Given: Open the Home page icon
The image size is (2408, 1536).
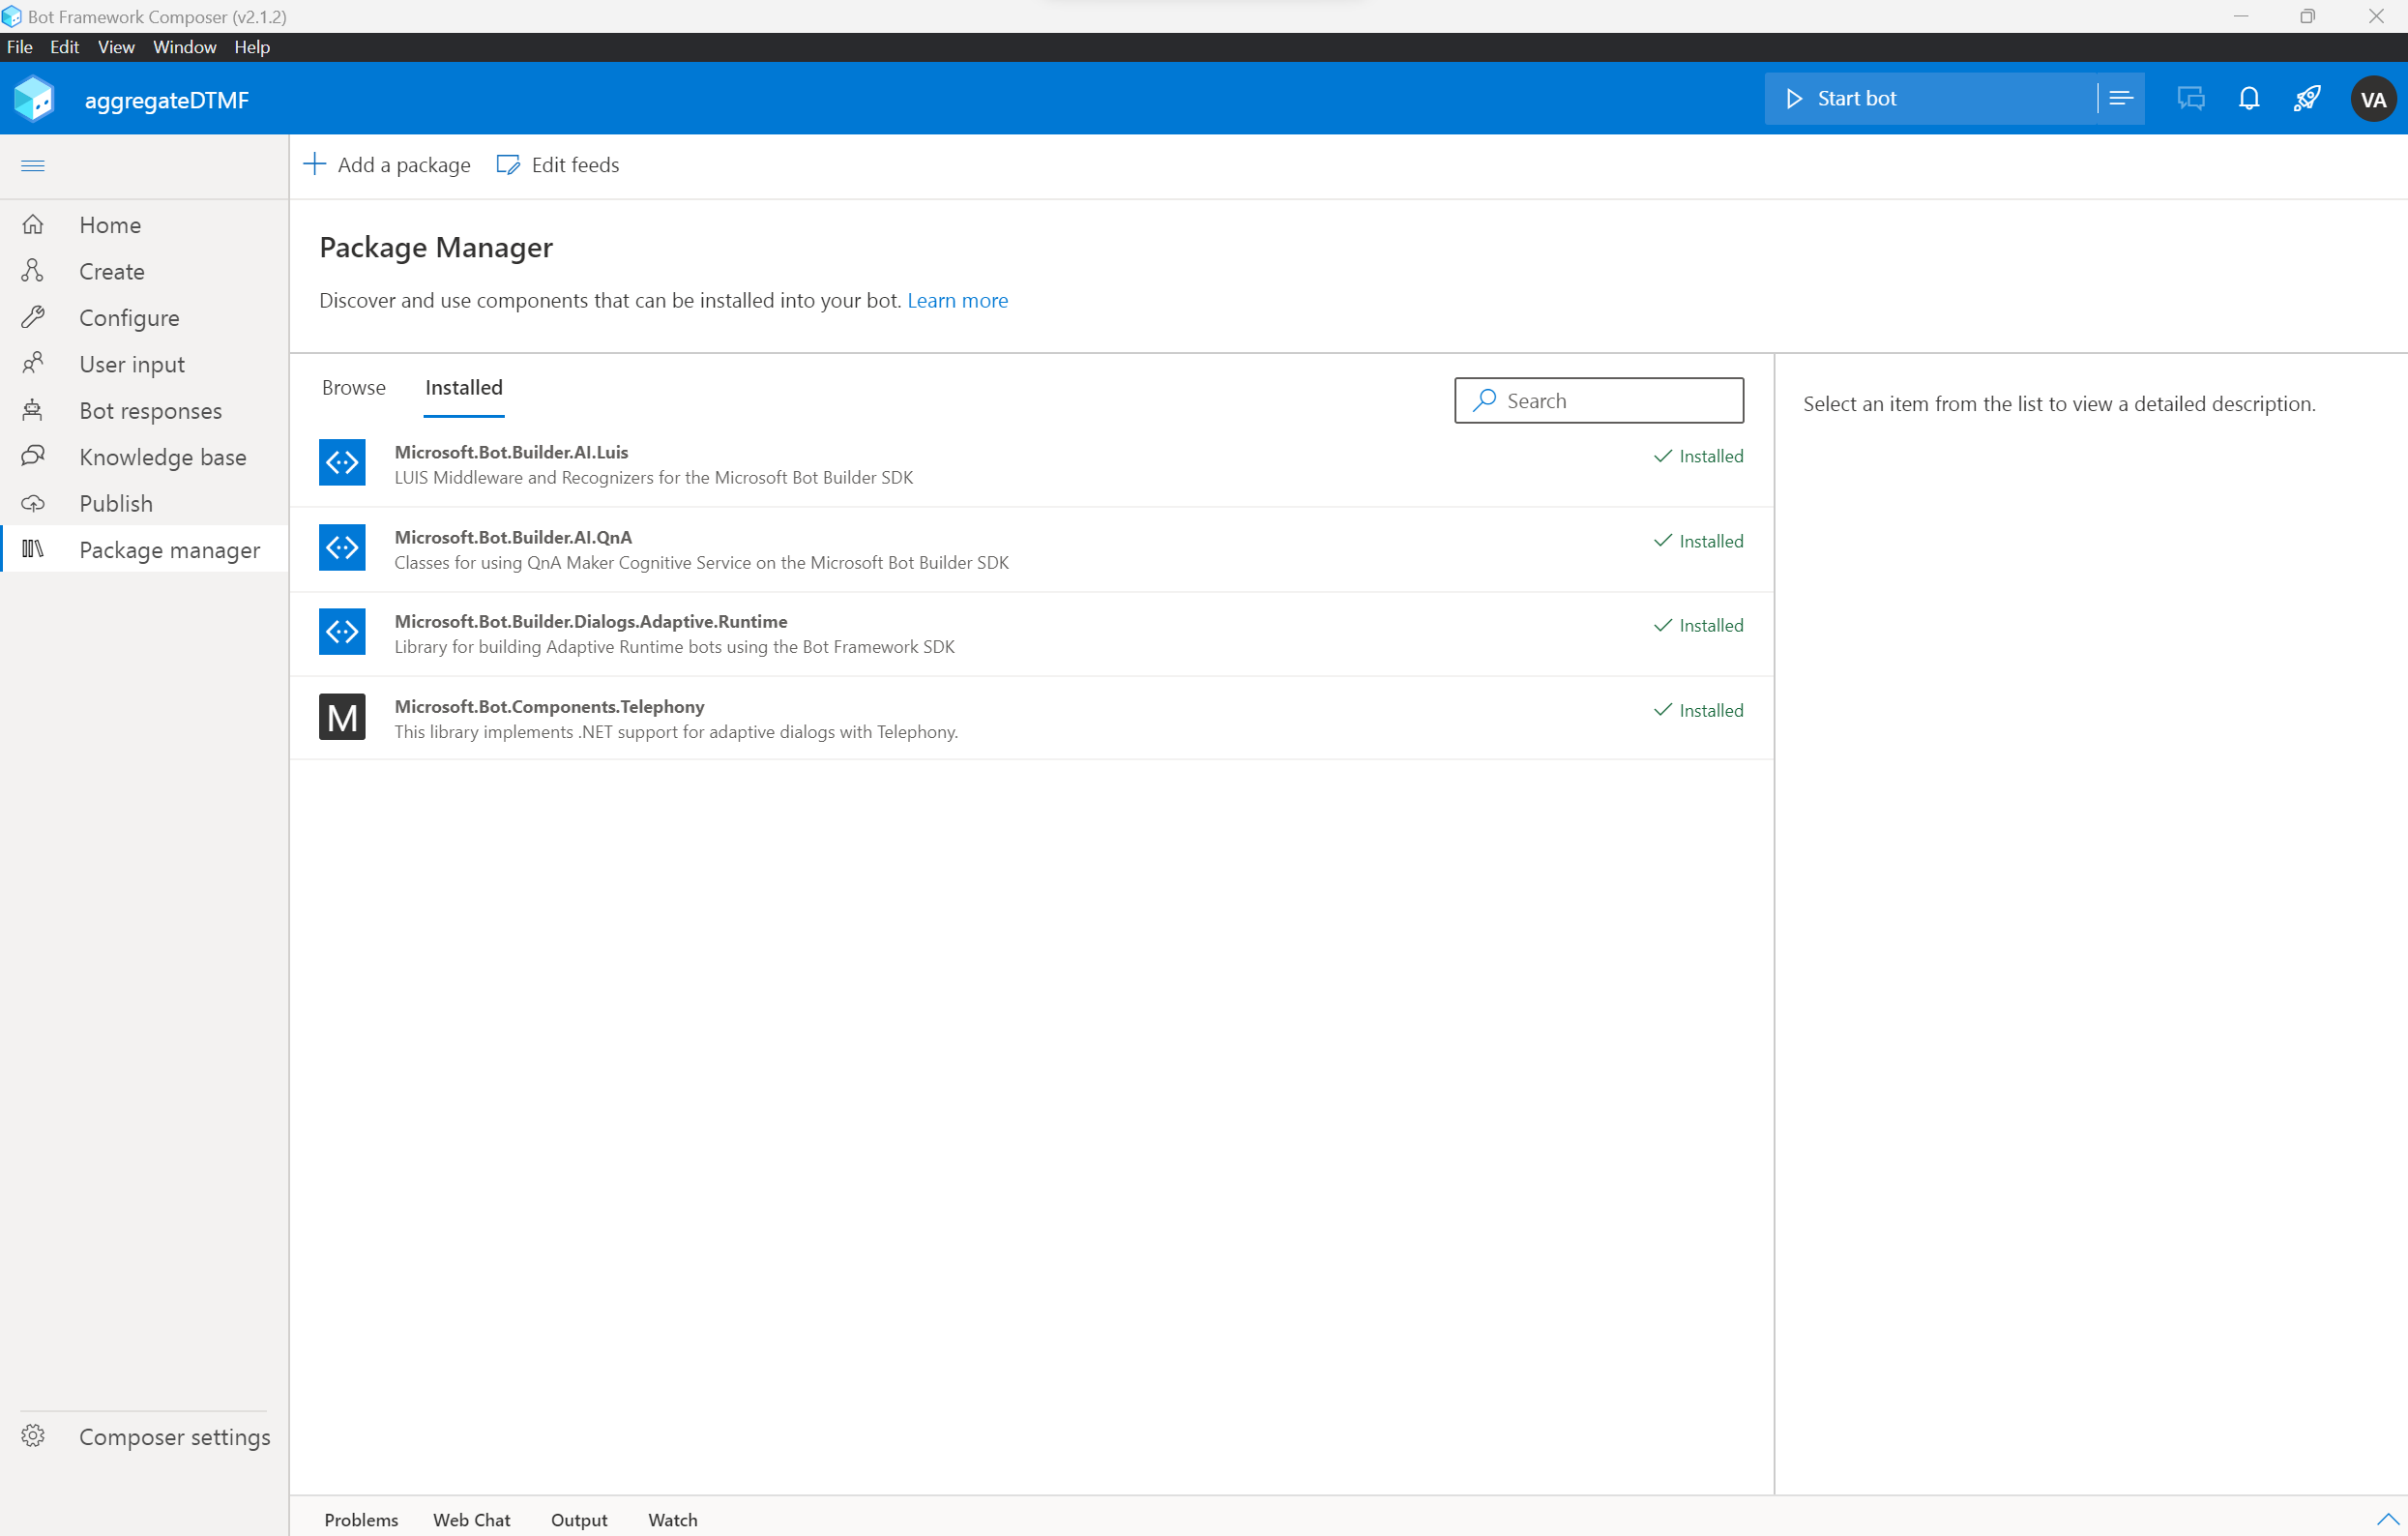Looking at the screenshot, I should [33, 225].
